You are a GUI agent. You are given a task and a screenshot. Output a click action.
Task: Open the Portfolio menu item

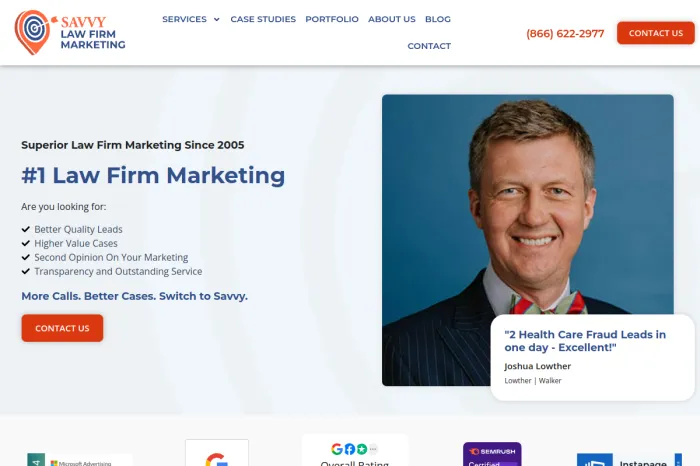click(x=332, y=19)
